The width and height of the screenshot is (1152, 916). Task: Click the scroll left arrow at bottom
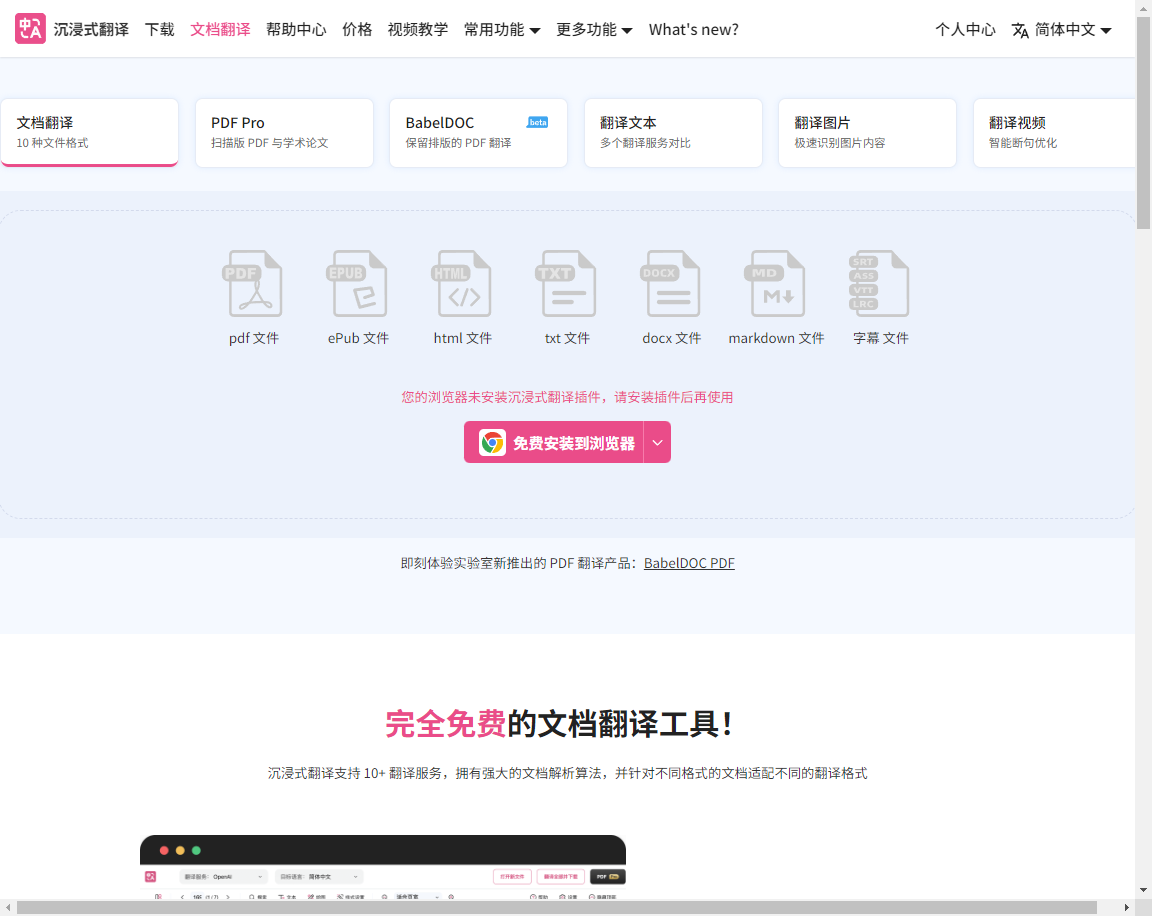point(7,908)
